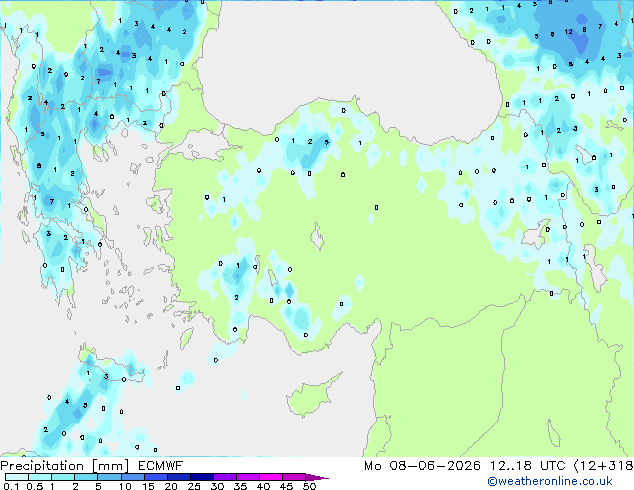Click the '35' legend scale label
634x490 pixels.
pyautogui.click(x=240, y=486)
